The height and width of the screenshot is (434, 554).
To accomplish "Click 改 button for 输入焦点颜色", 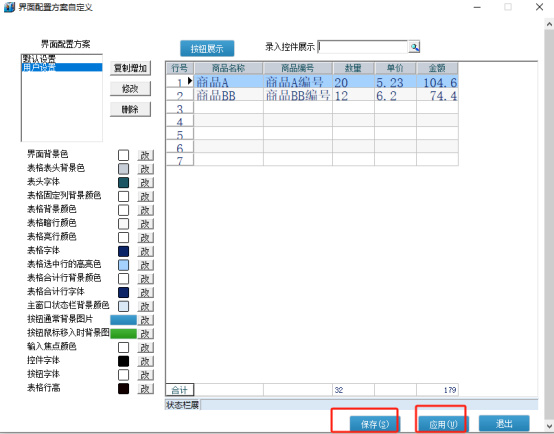I will tap(145, 347).
